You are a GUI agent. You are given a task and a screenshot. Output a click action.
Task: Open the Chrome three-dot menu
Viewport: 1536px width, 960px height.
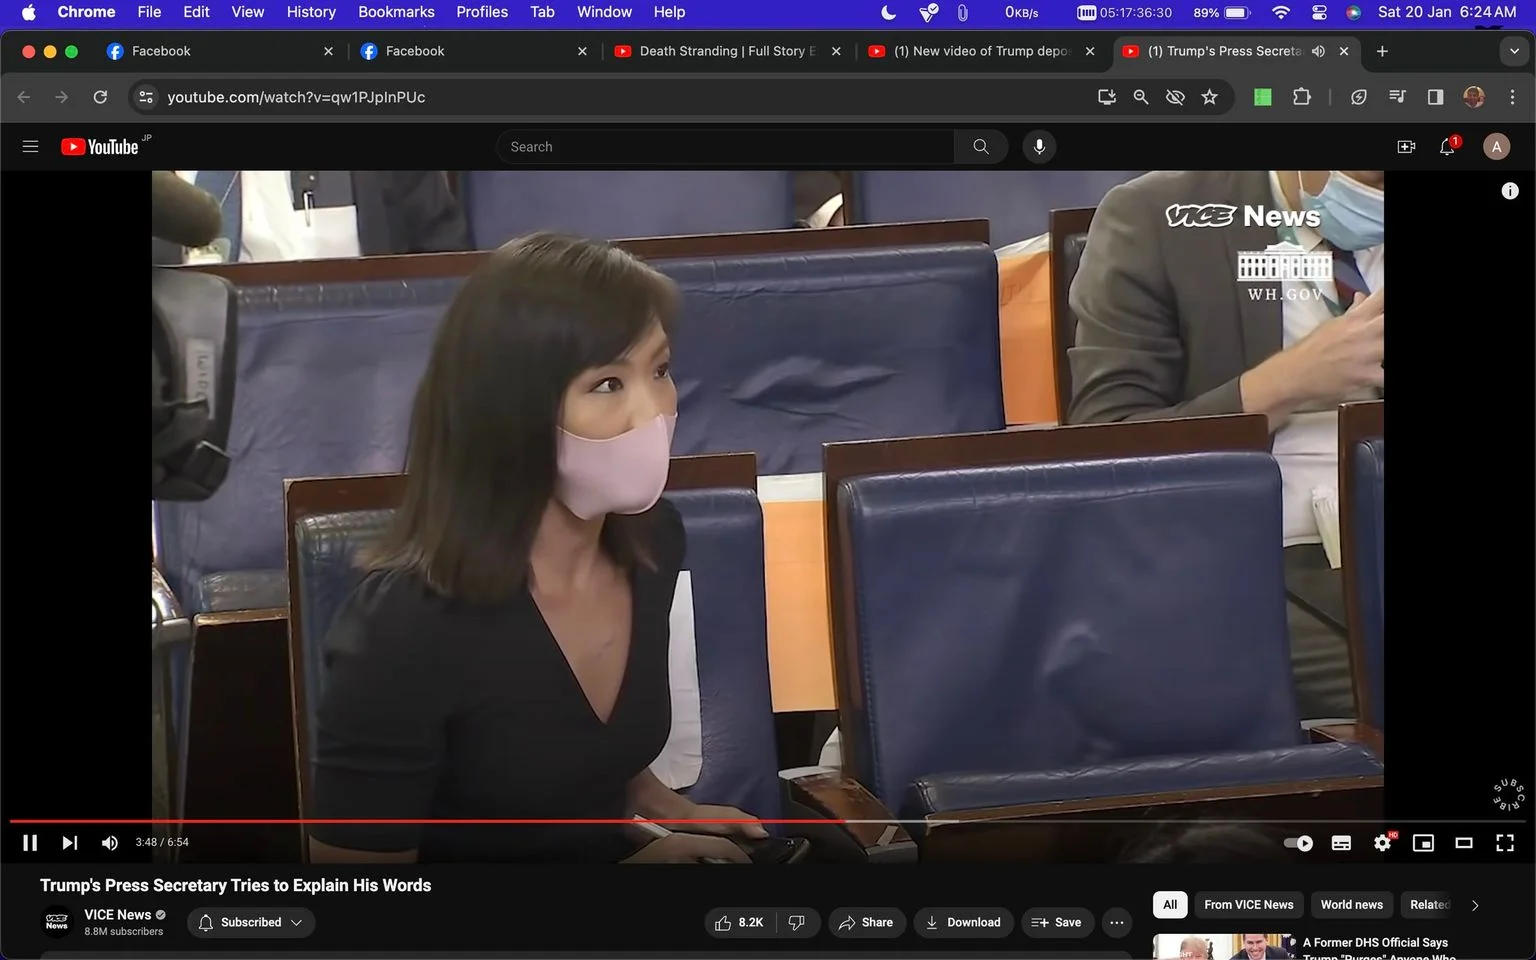coord(1512,97)
